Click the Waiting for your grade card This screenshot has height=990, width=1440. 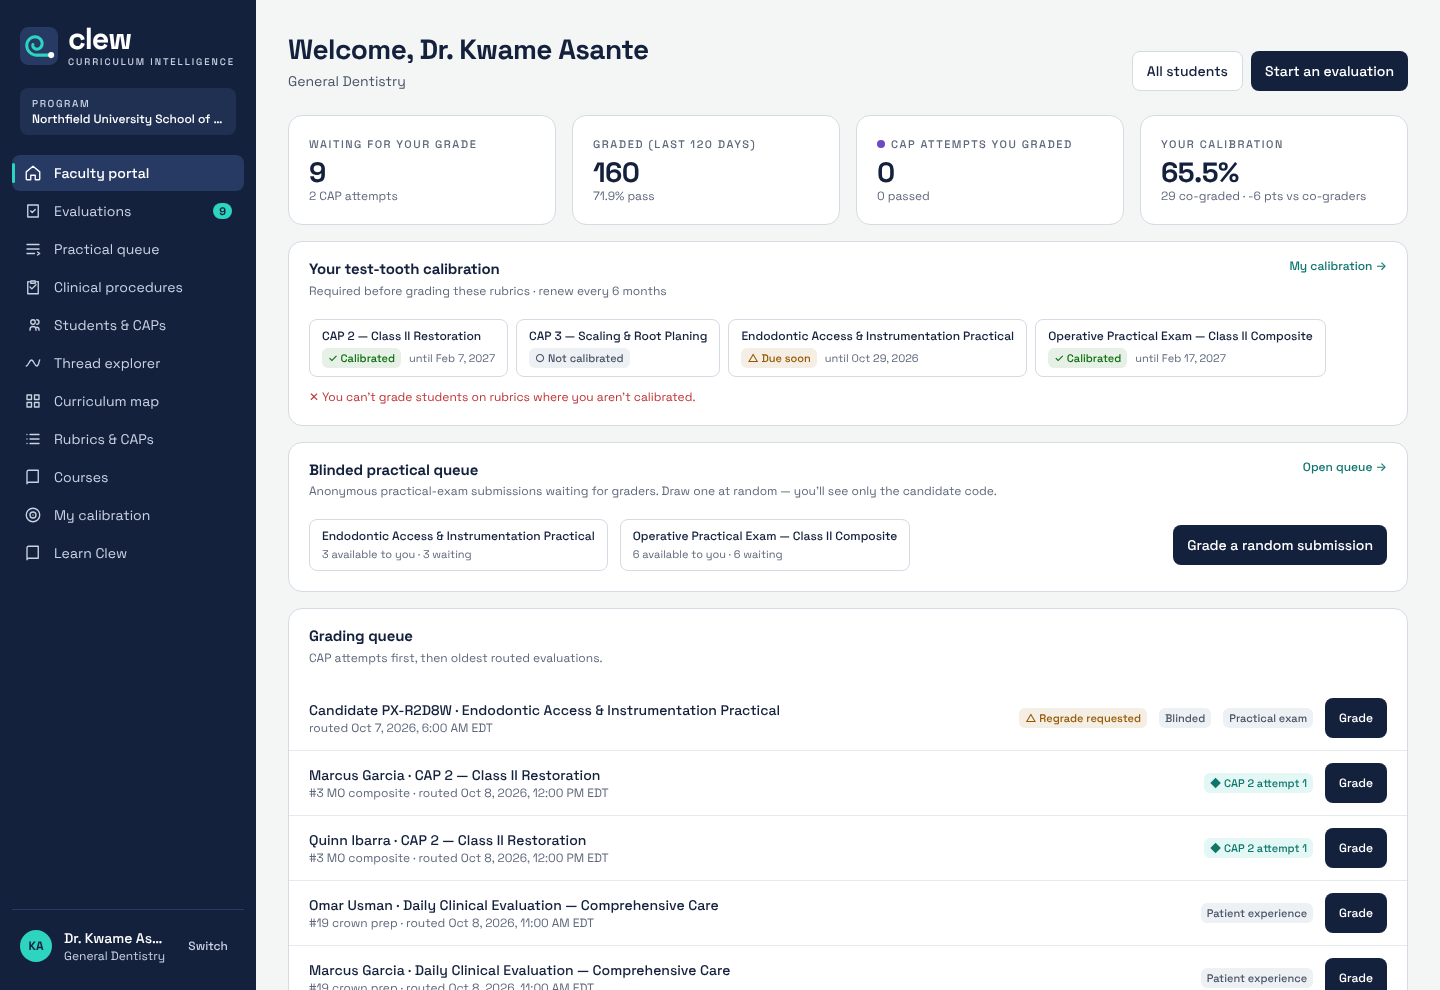click(x=422, y=170)
